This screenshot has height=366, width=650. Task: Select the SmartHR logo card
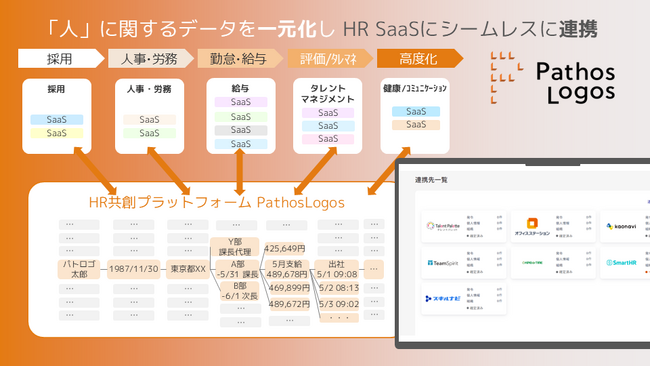click(x=625, y=263)
